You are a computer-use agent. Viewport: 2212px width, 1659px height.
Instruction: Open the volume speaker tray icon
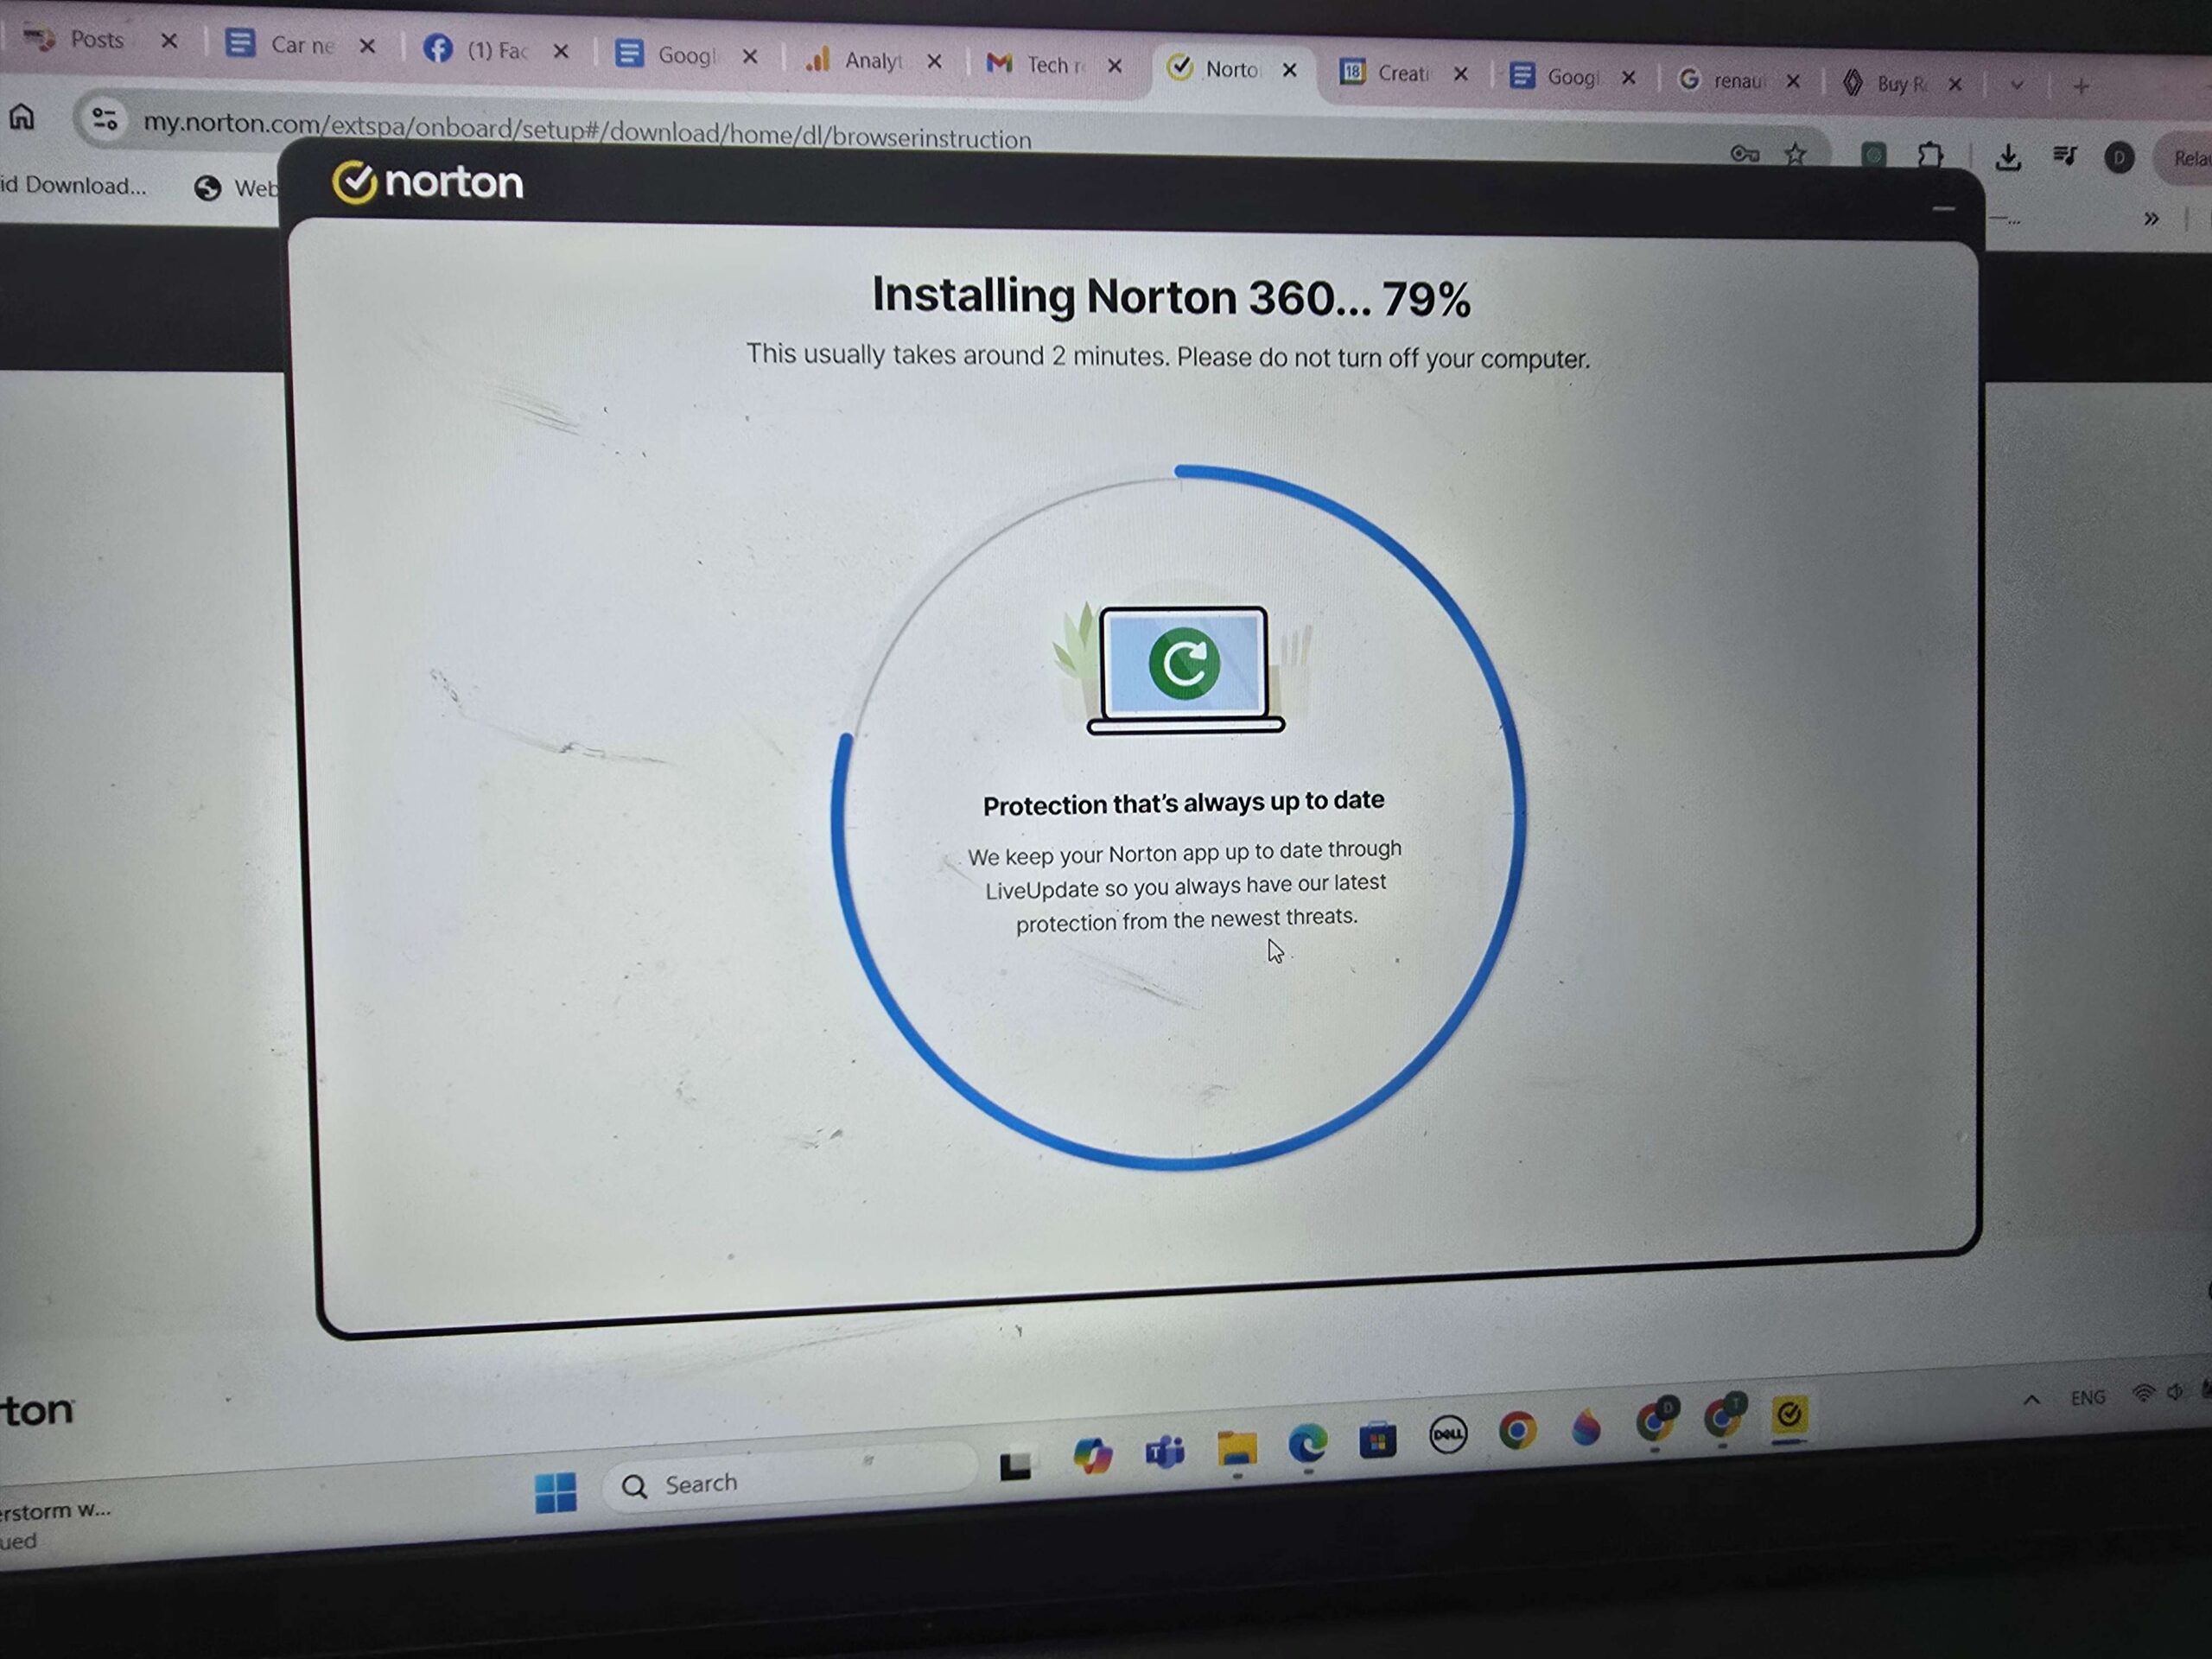click(x=2175, y=1392)
